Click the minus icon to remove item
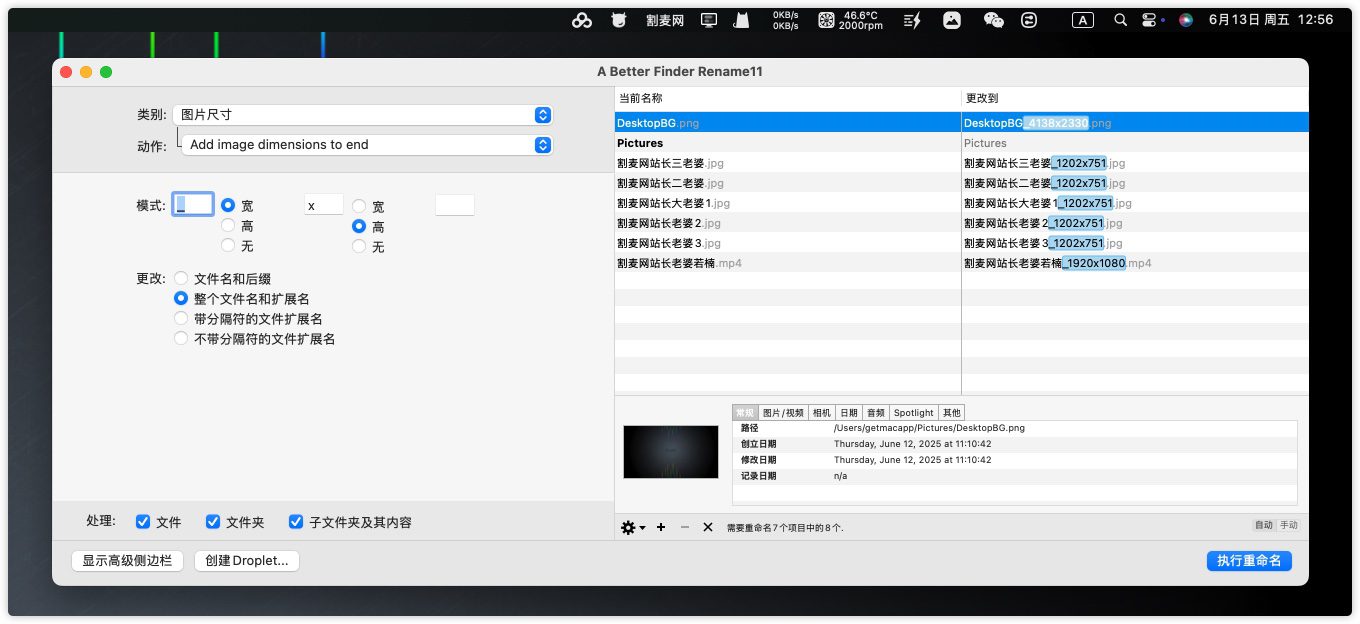The width and height of the screenshot is (1360, 624). click(685, 527)
